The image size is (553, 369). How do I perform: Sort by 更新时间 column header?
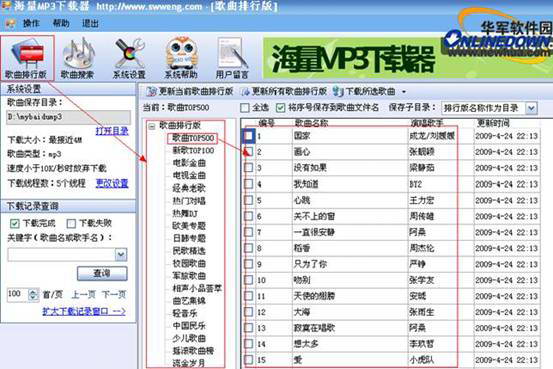click(493, 123)
